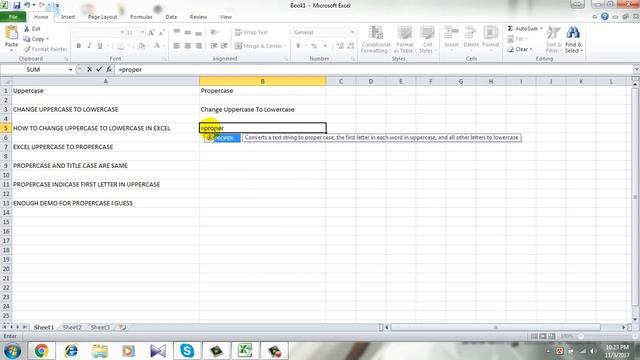Click the Middle Align icon

coord(187,32)
